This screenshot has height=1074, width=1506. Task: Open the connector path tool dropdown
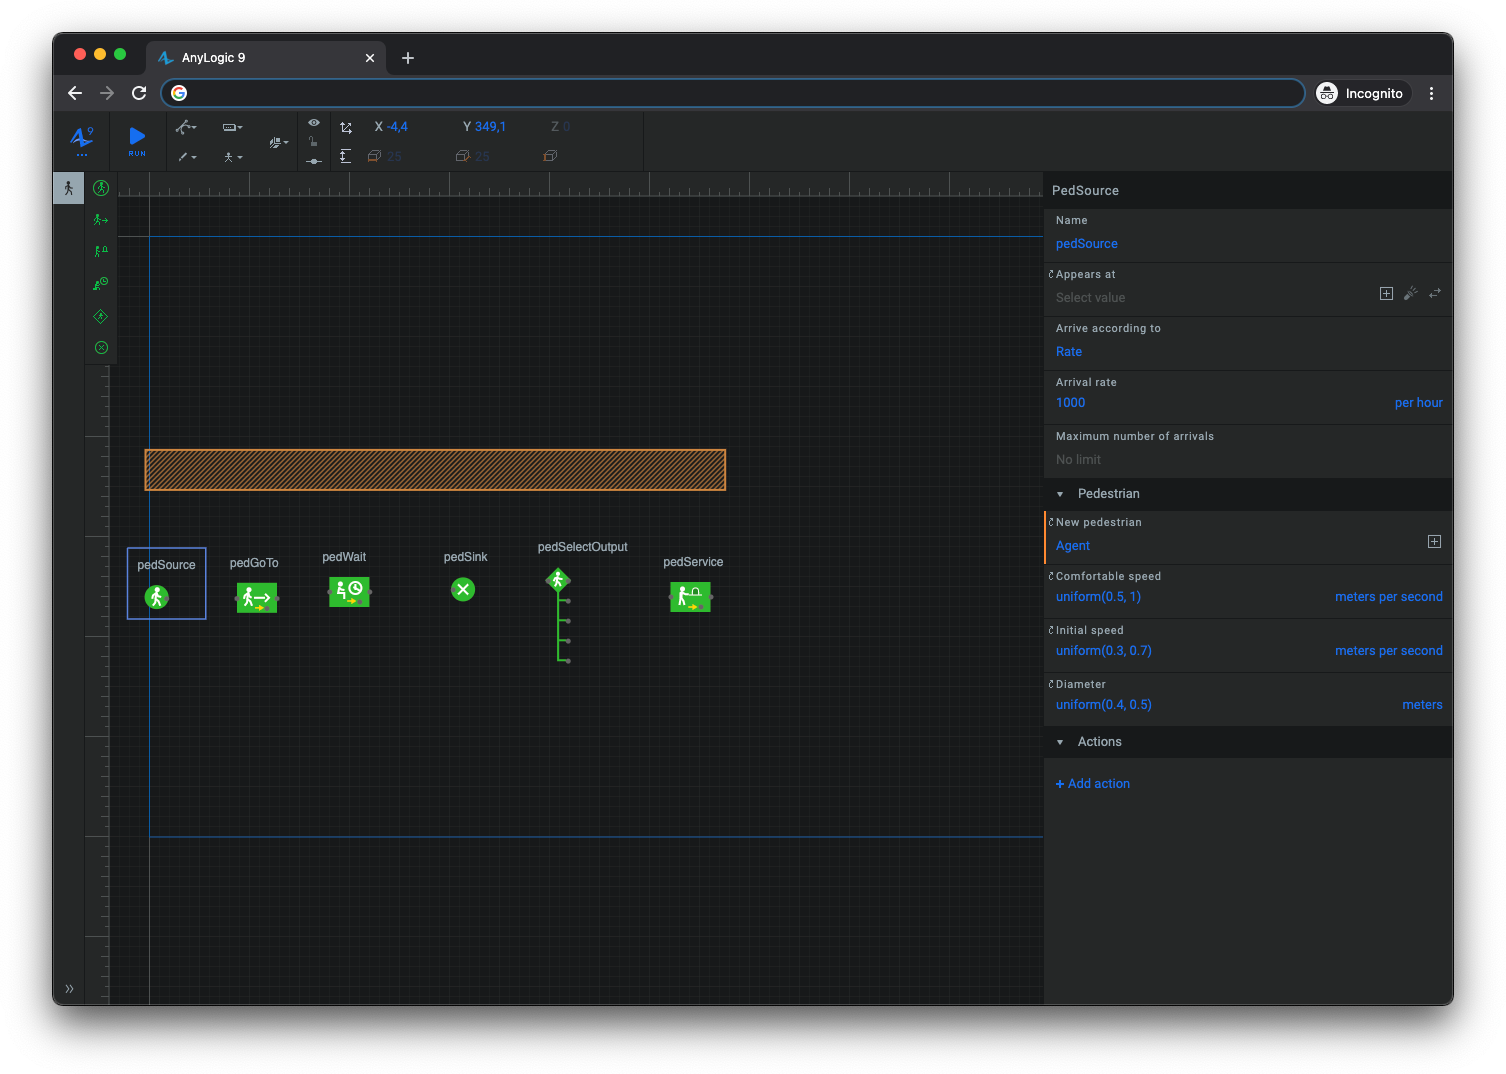186,127
